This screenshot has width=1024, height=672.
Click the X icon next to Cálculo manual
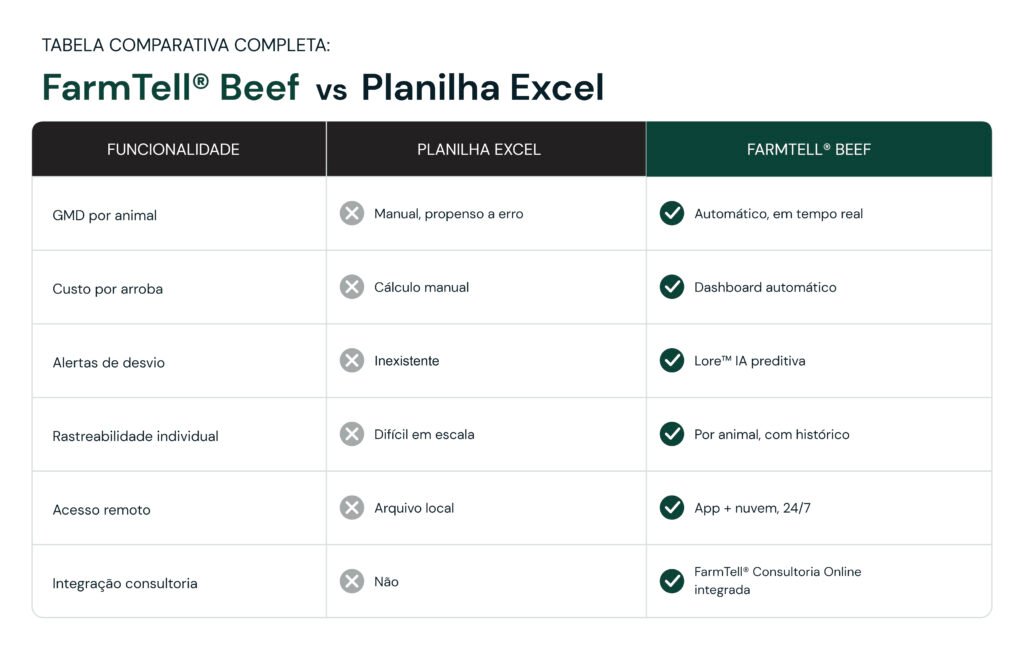point(351,287)
